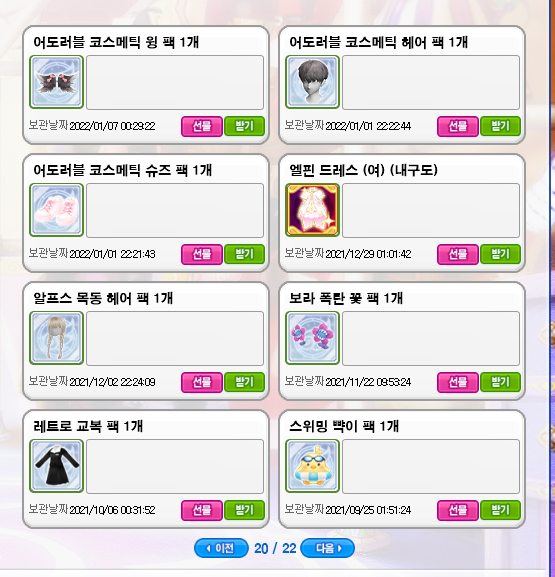Screen dimensions: 555x577
Task: Click the blonde braided hair pack icon
Action: [x=56, y=338]
